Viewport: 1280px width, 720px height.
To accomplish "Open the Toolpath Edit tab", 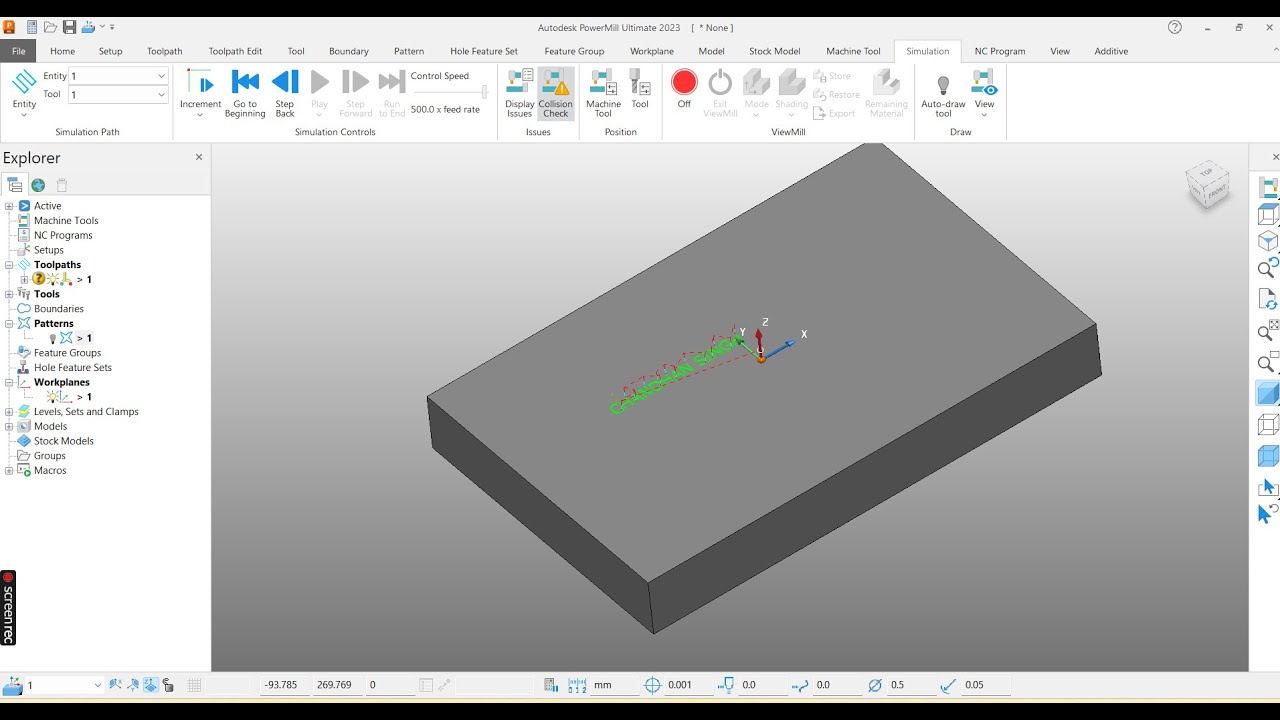I will point(235,51).
